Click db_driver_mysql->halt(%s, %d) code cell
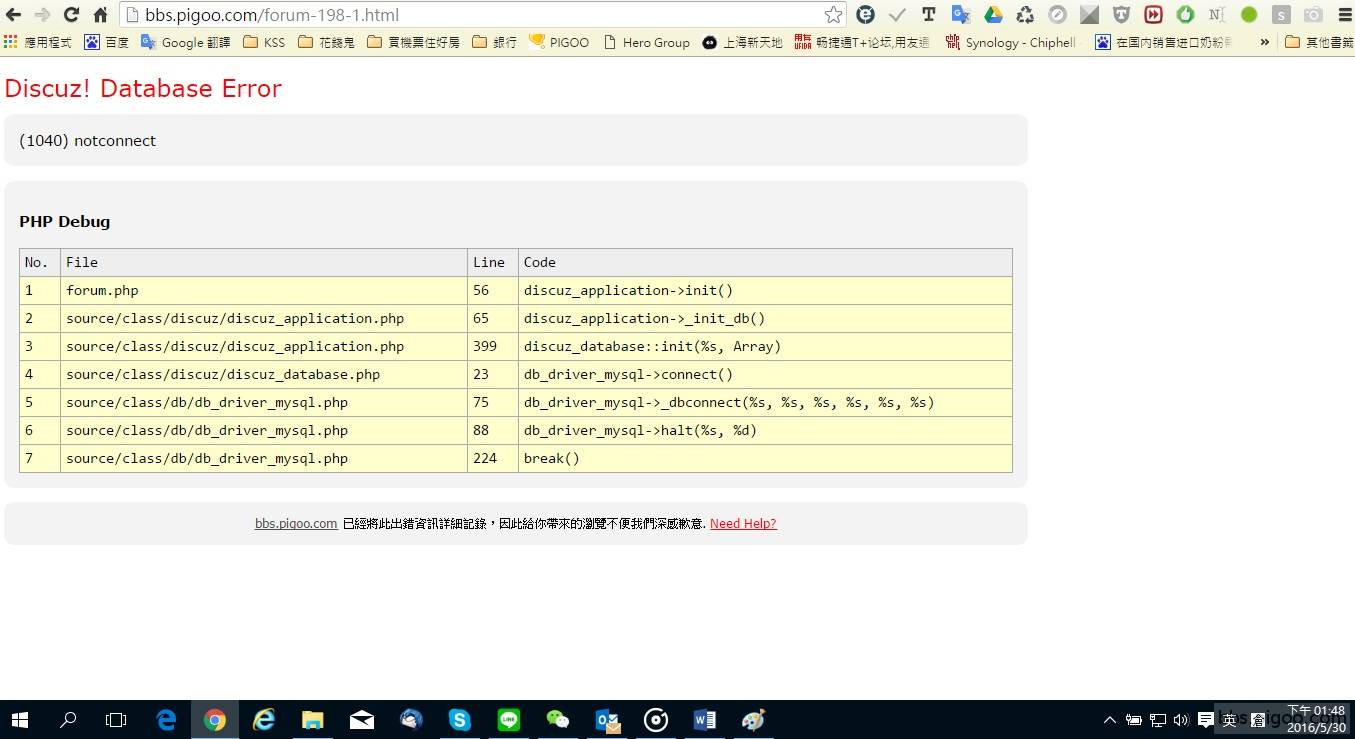The image size is (1355, 739). tap(765, 430)
